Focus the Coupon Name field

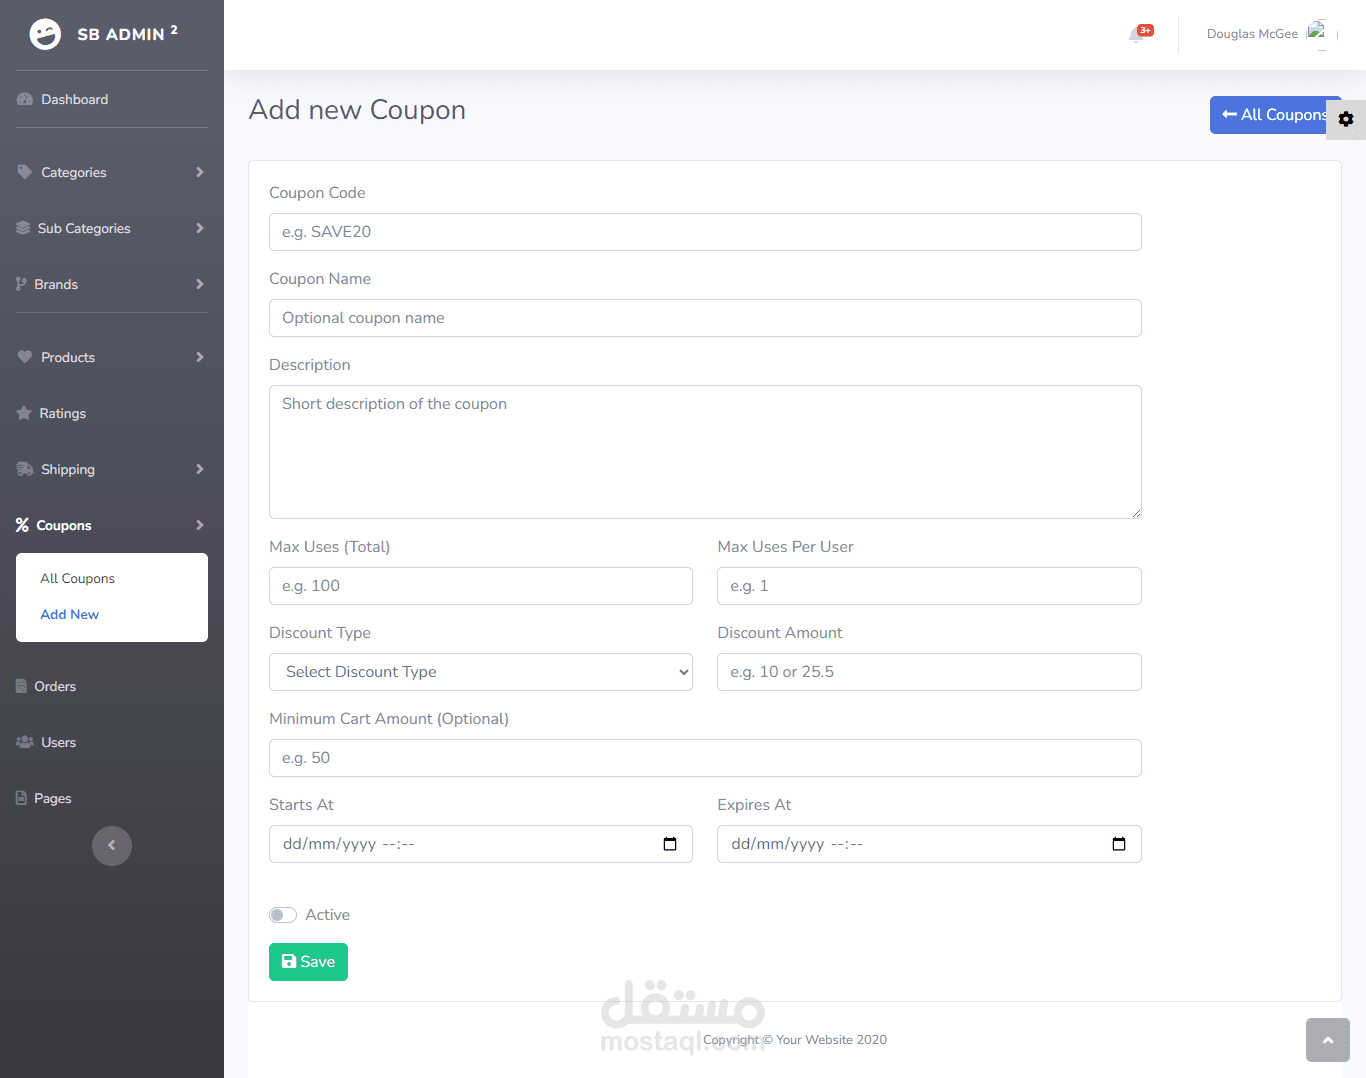pyautogui.click(x=705, y=318)
